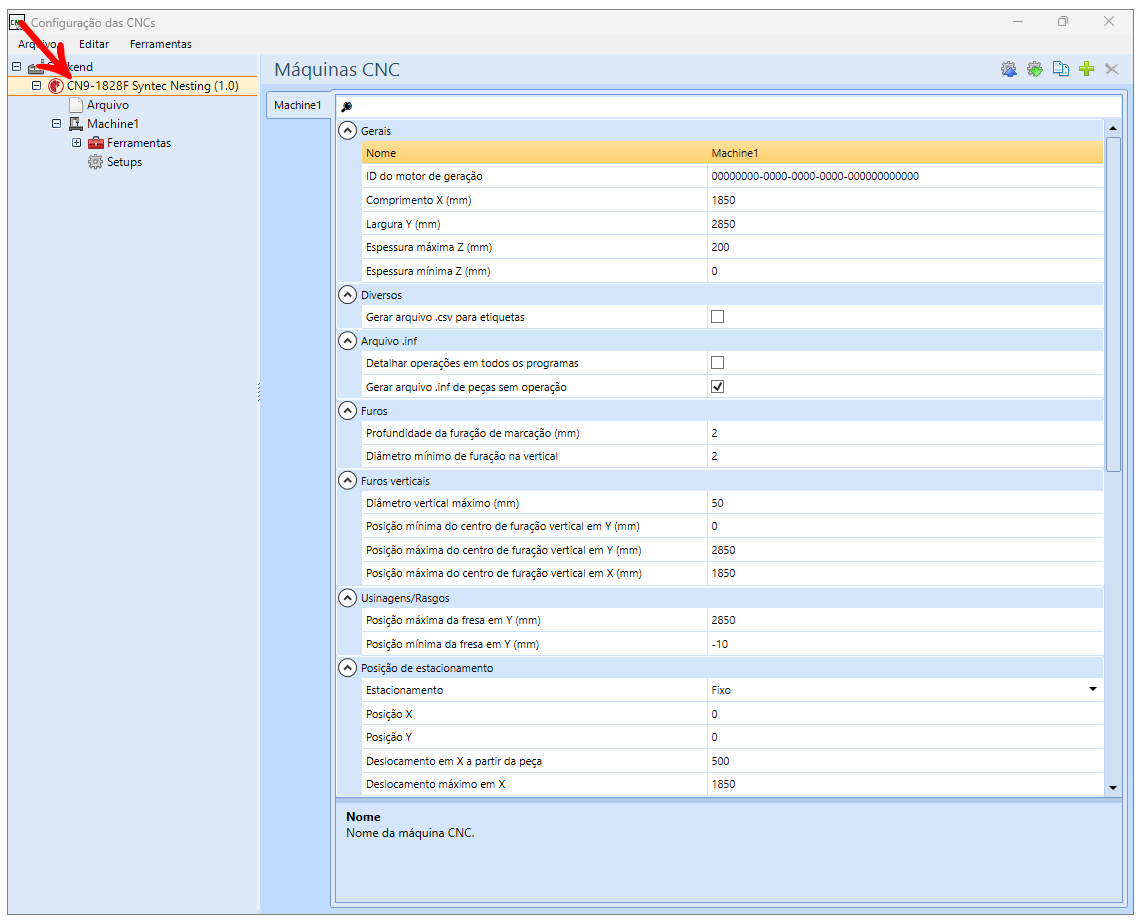Open the Editar menu
This screenshot has width=1139, height=922.
pyautogui.click(x=94, y=44)
